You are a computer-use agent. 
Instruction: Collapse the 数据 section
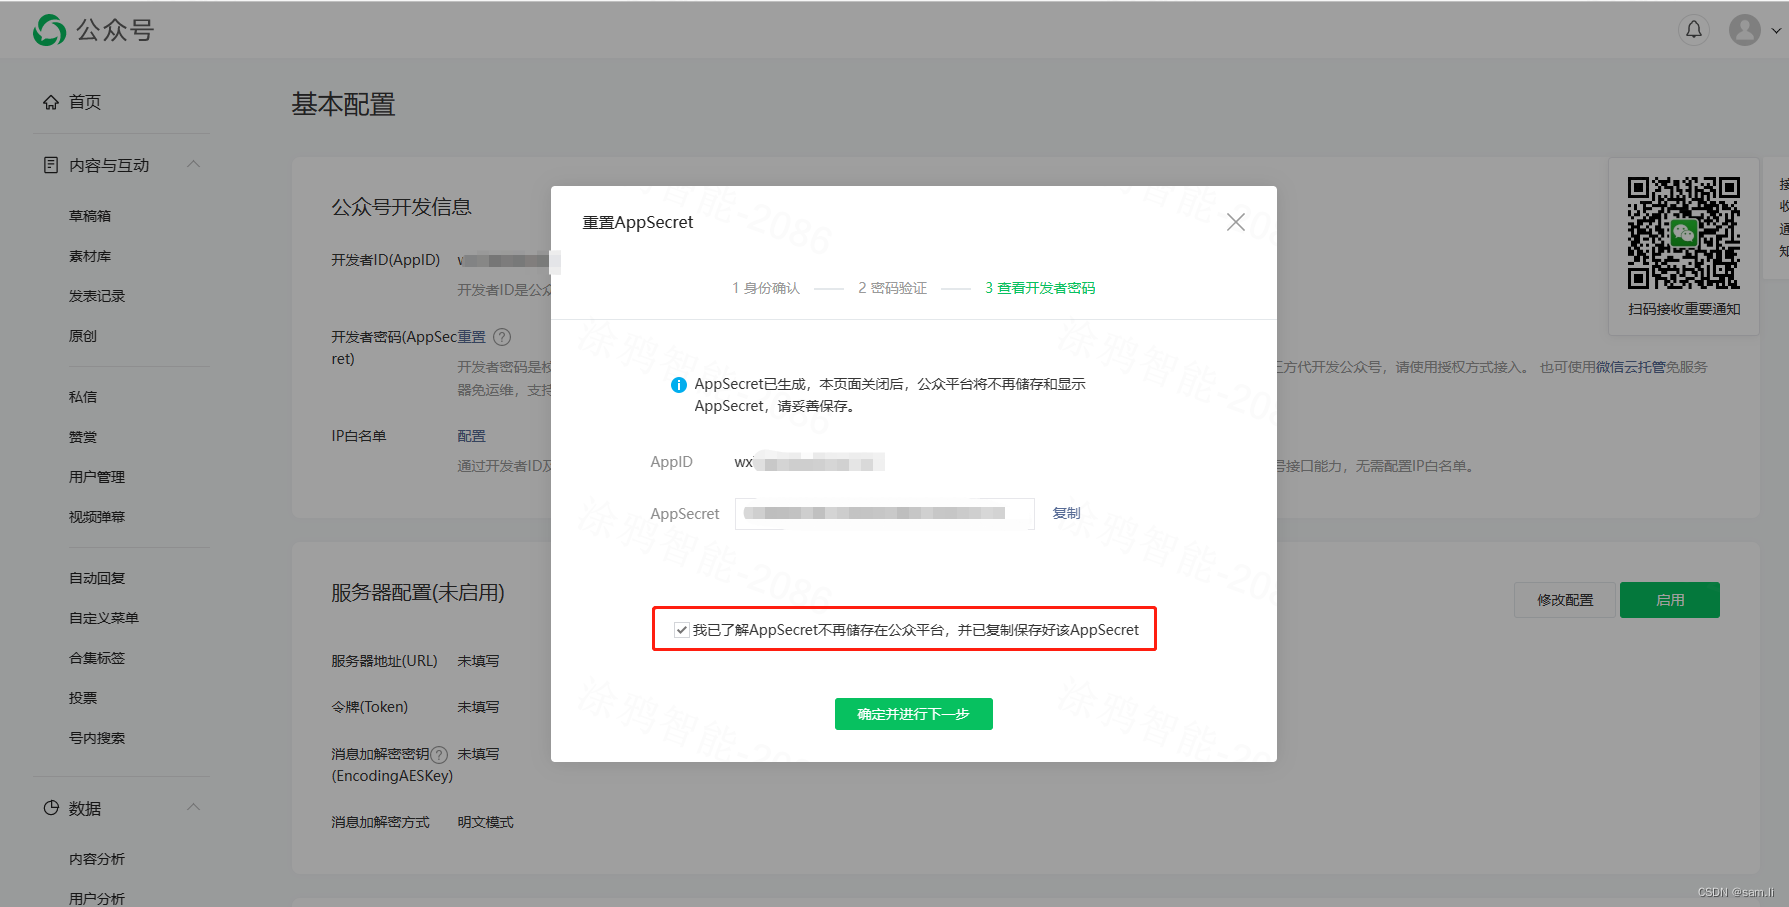pyautogui.click(x=194, y=807)
